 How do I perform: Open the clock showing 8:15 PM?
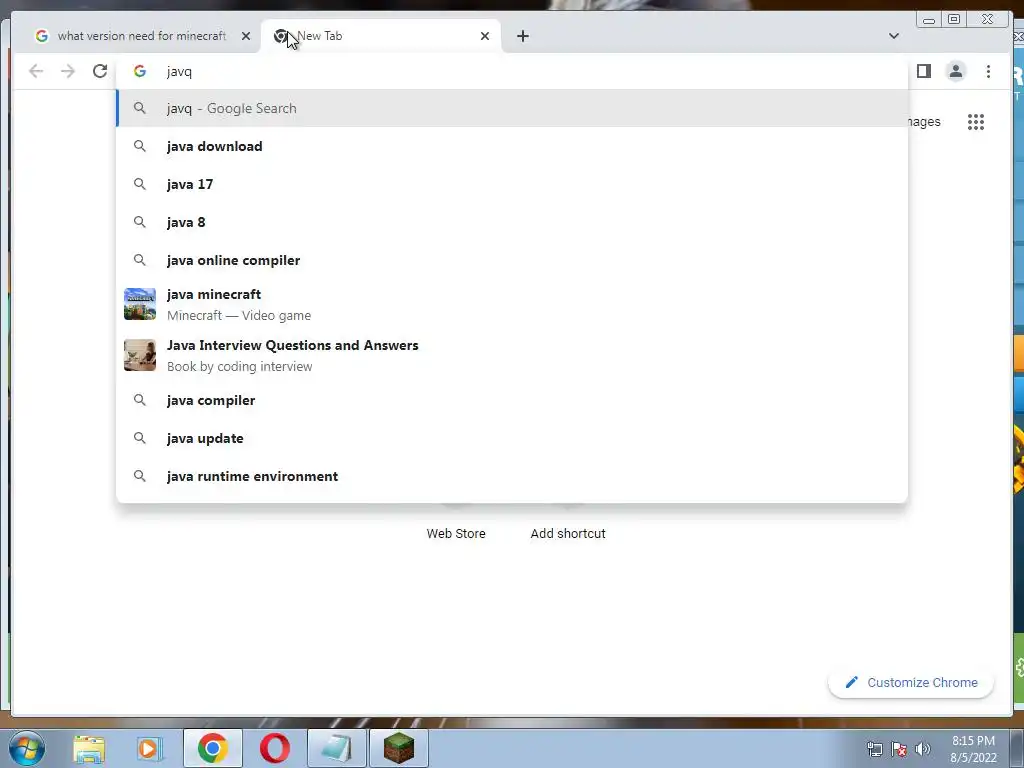[x=974, y=749]
